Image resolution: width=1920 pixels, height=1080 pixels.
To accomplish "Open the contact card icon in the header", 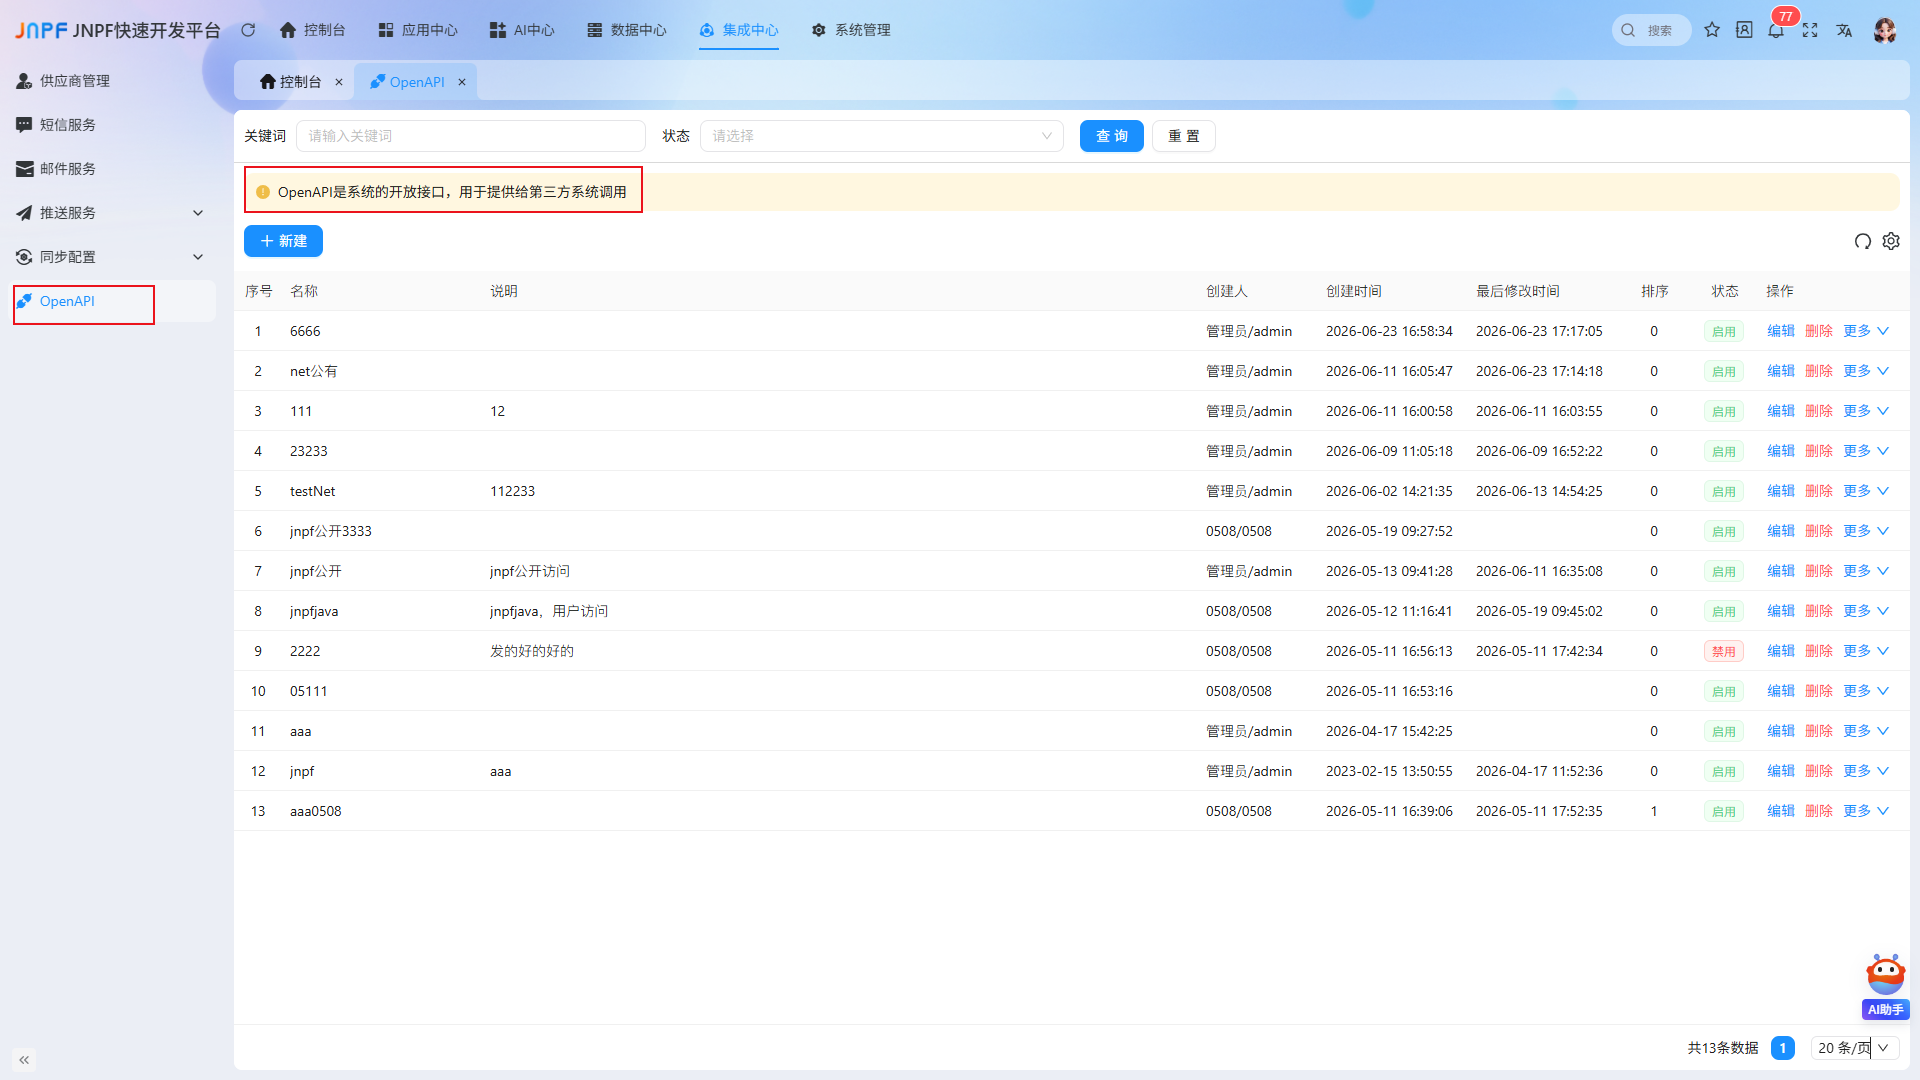I will (x=1744, y=30).
